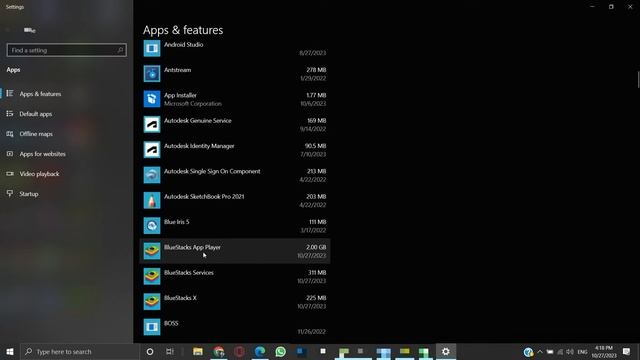Click the 'Apps' sidebar heading
The width and height of the screenshot is (640, 360).
pyautogui.click(x=13, y=70)
